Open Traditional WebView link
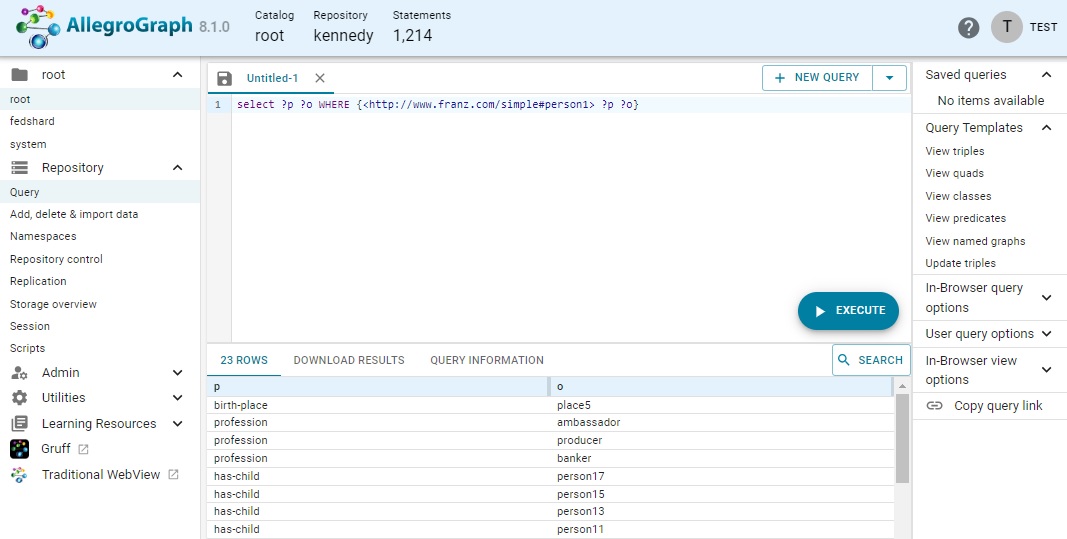 100,475
